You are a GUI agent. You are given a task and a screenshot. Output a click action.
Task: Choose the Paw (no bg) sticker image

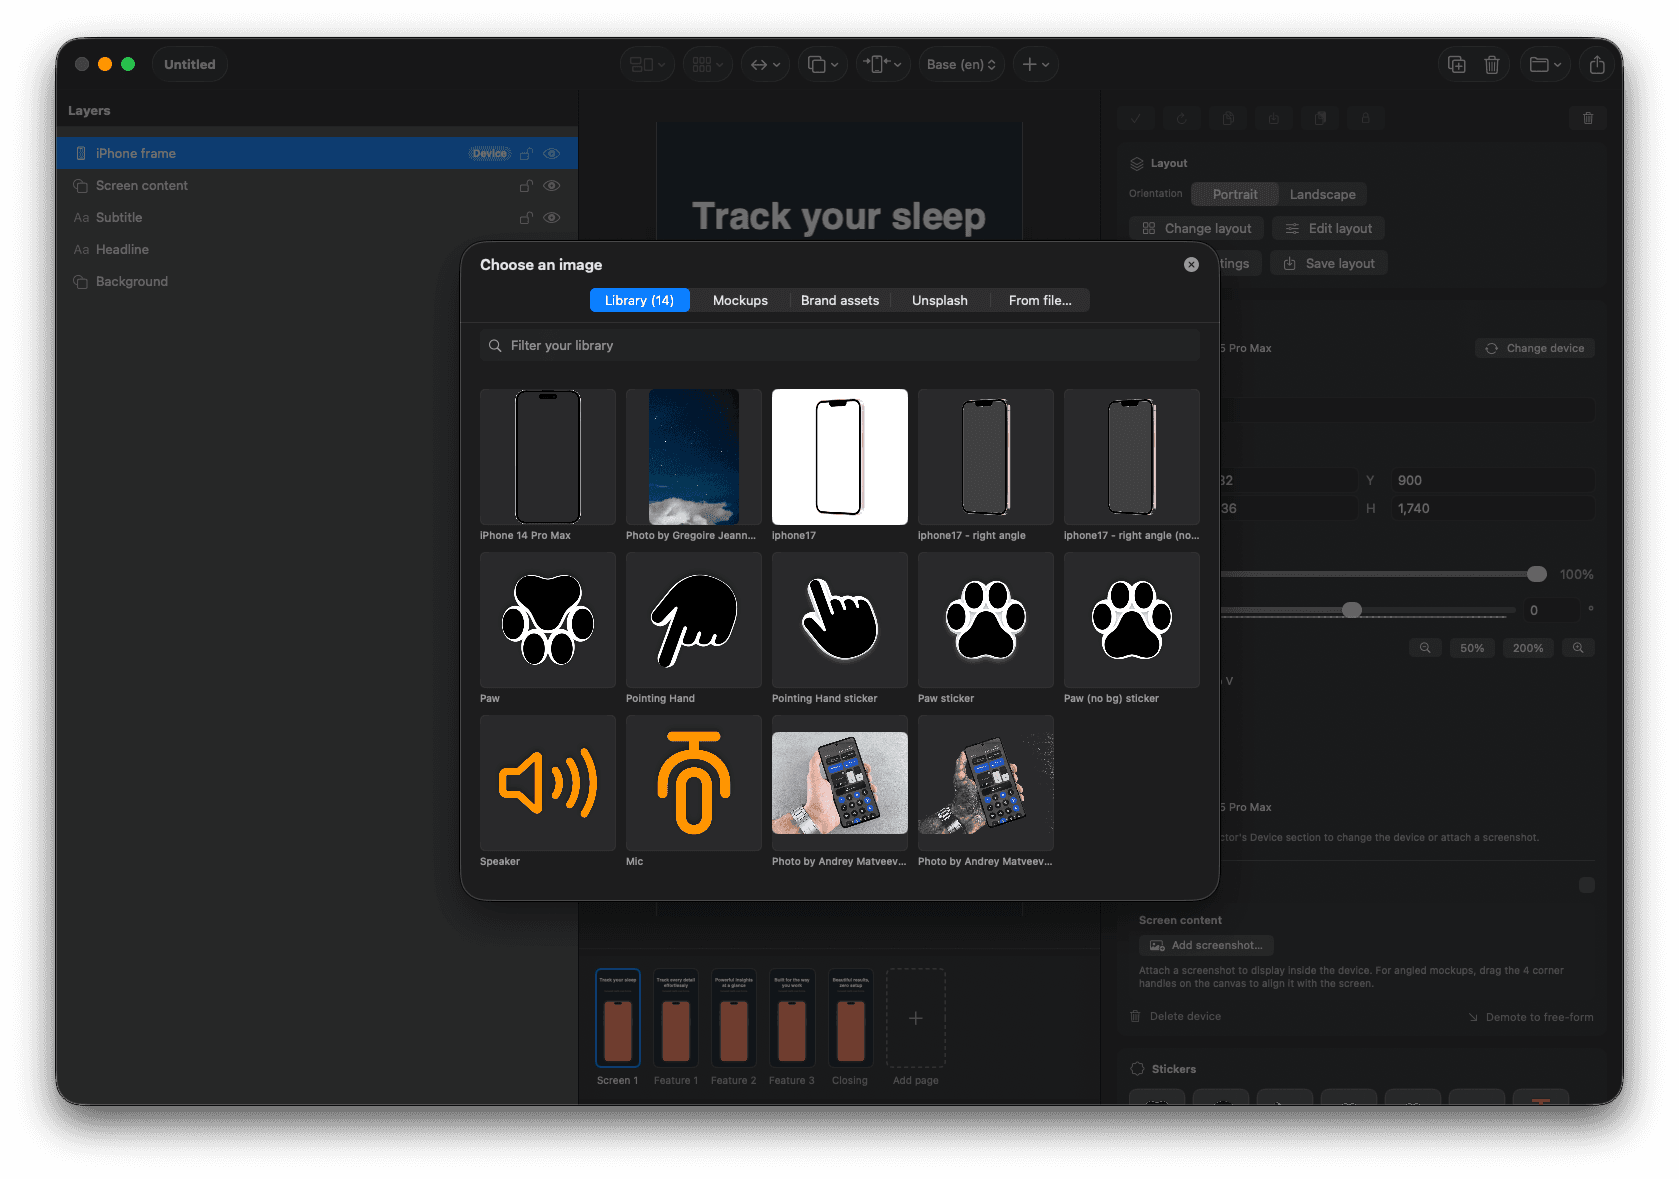pyautogui.click(x=1132, y=620)
